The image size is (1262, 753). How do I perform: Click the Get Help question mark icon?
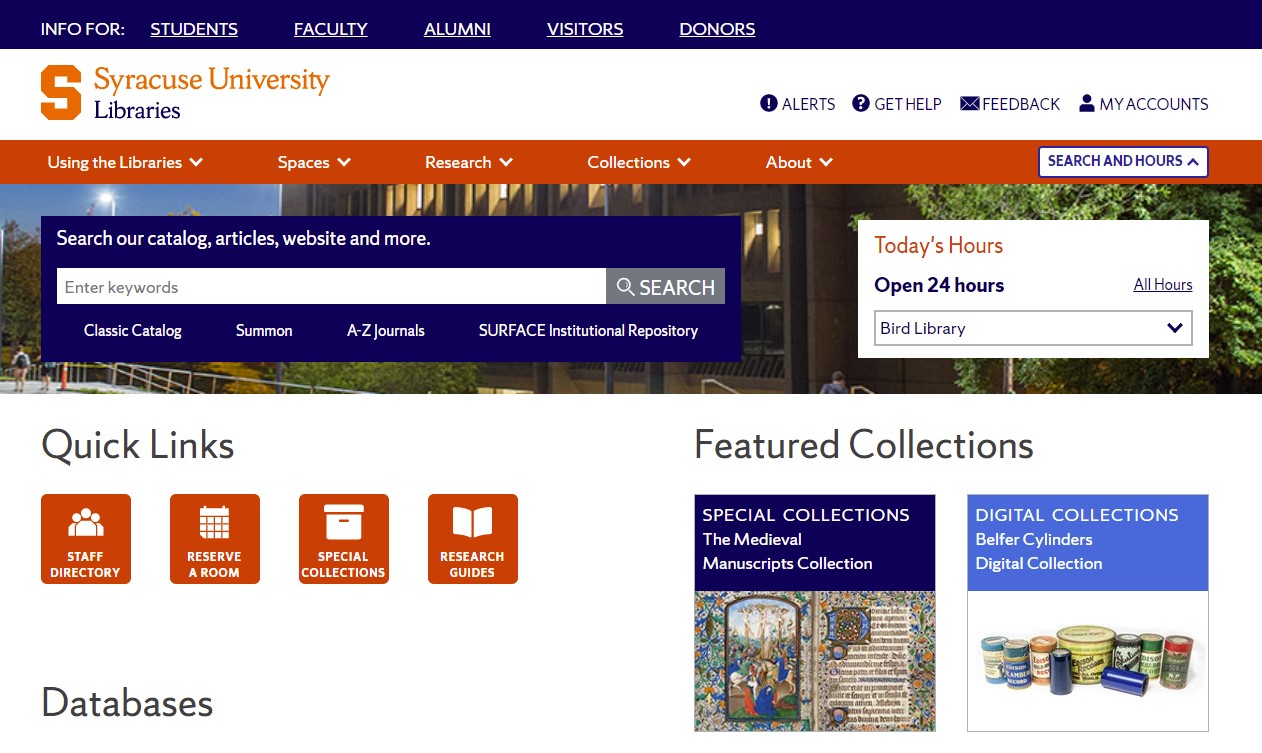(x=861, y=103)
